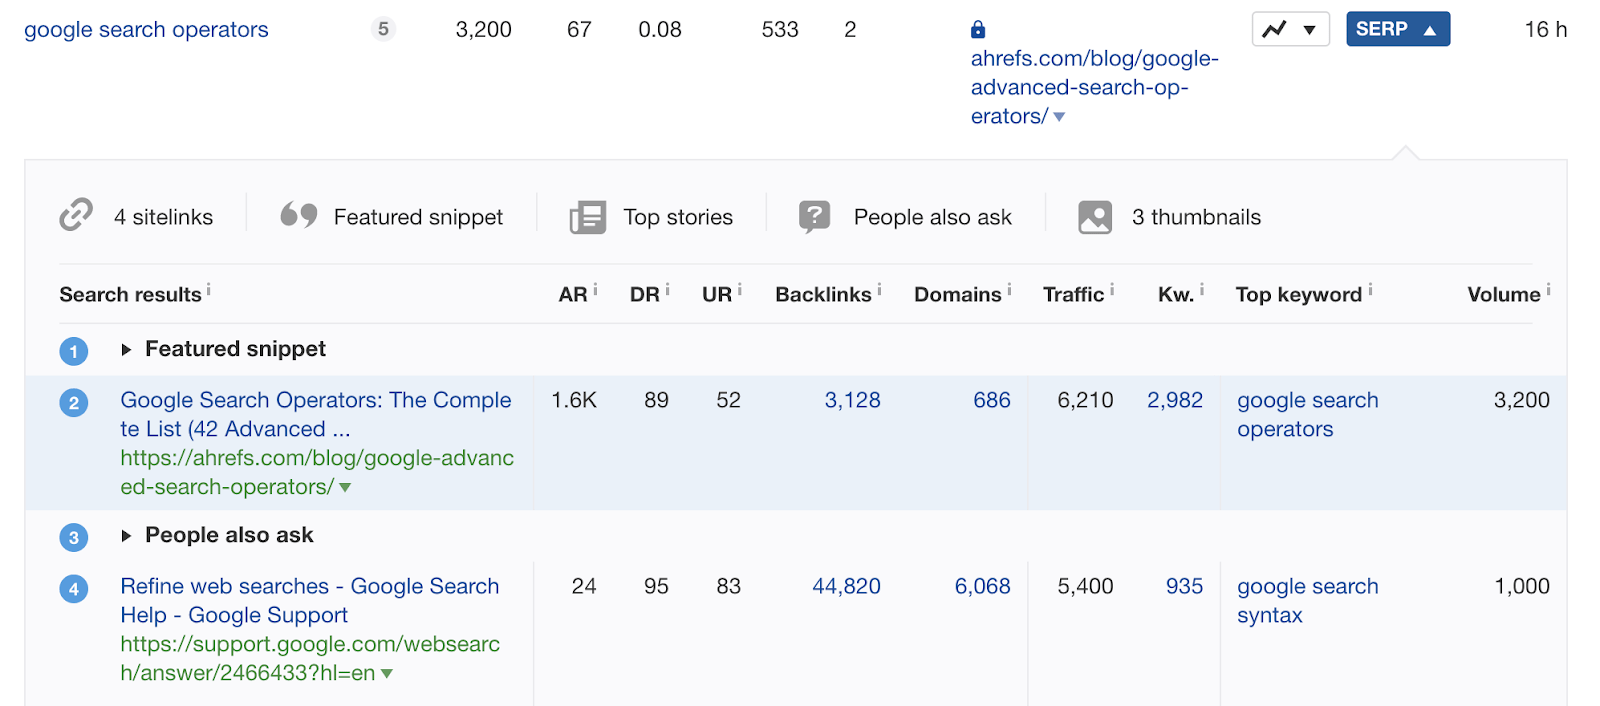Expand the Featured snippet result row
1600x706 pixels.
(126, 350)
